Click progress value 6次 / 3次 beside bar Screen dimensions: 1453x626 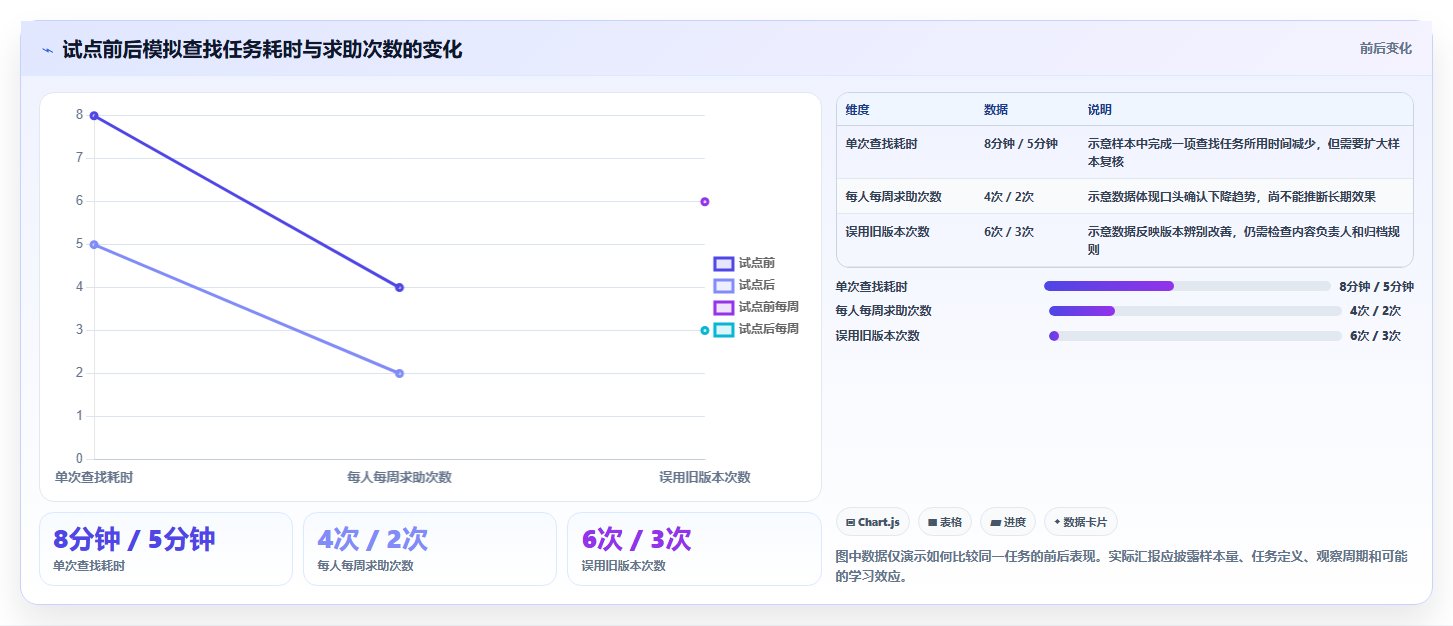(1375, 336)
